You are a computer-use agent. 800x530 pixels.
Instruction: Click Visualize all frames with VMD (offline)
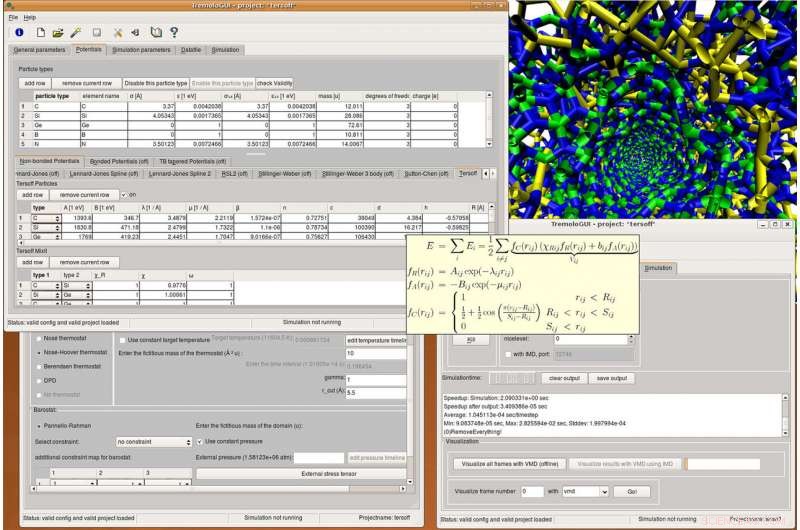511,464
